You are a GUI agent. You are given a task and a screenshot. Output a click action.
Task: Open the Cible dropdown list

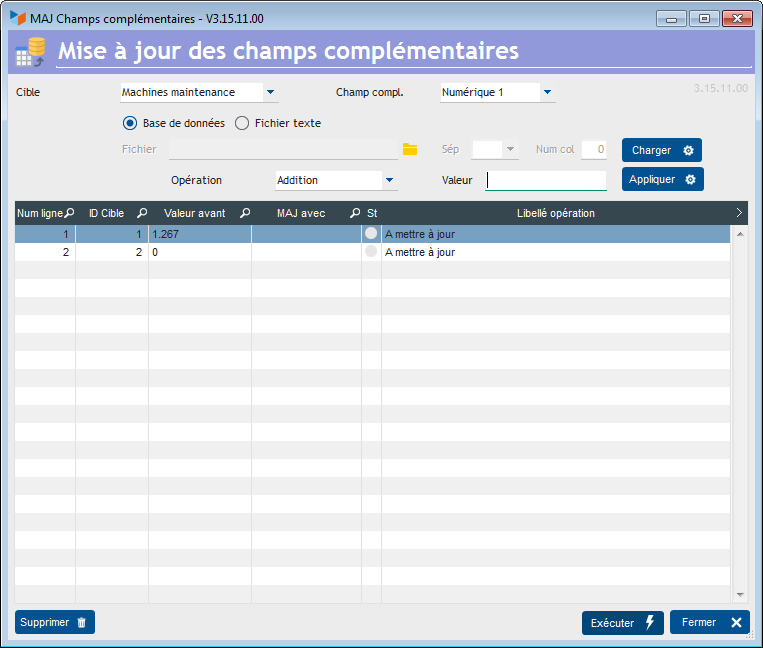(x=271, y=92)
